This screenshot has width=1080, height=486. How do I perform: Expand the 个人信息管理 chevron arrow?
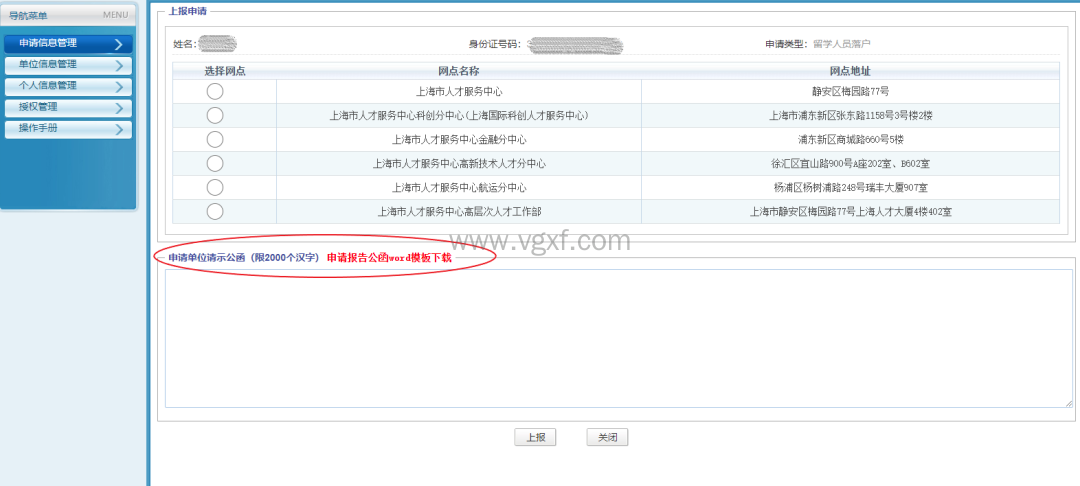119,87
